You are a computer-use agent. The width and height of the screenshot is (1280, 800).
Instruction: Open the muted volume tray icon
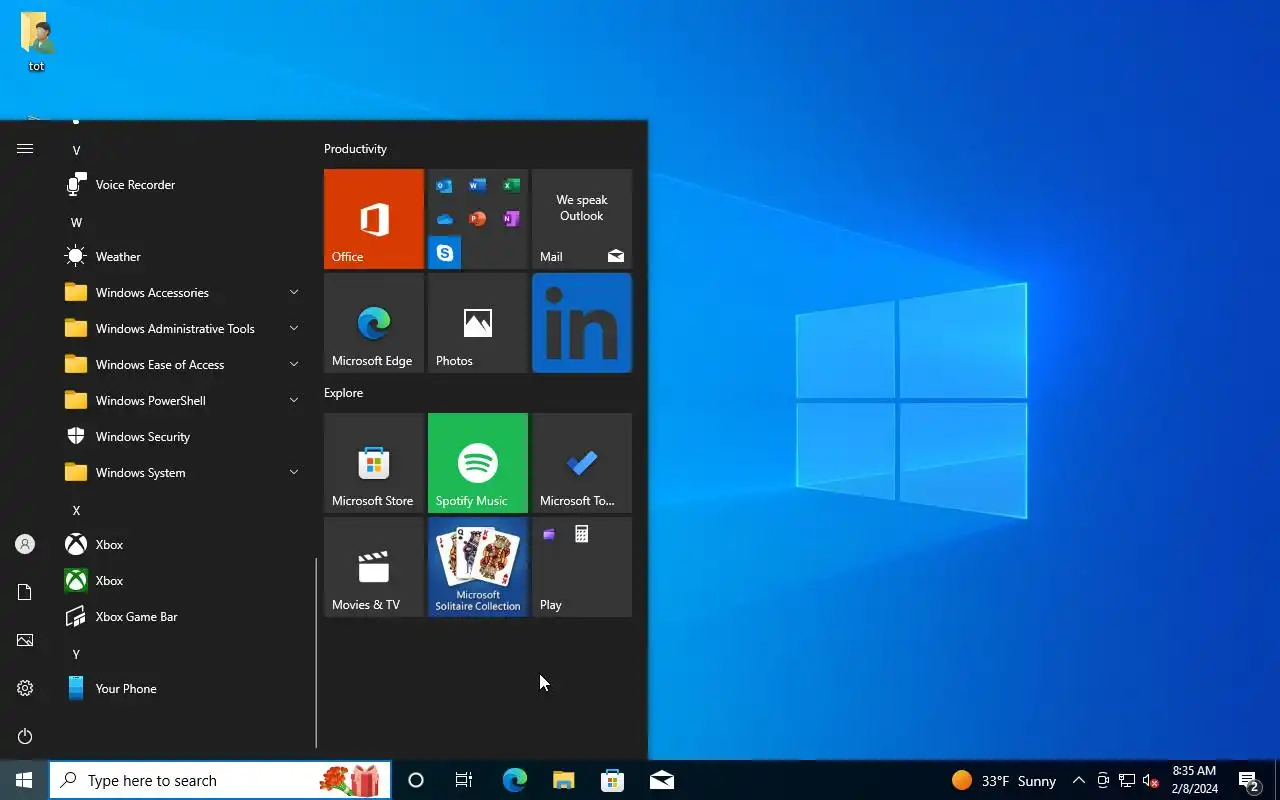point(1150,781)
